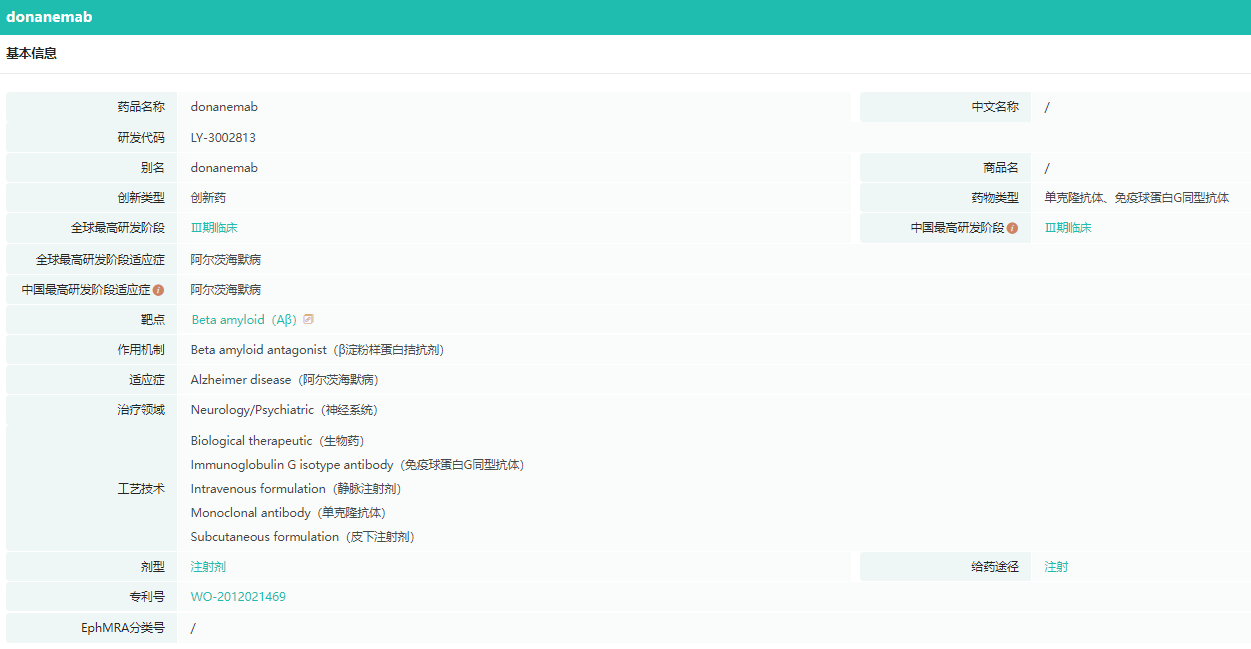Click III期临床 link under 全球最高研发阶段
Image resolution: width=1251 pixels, height=649 pixels.
(214, 228)
